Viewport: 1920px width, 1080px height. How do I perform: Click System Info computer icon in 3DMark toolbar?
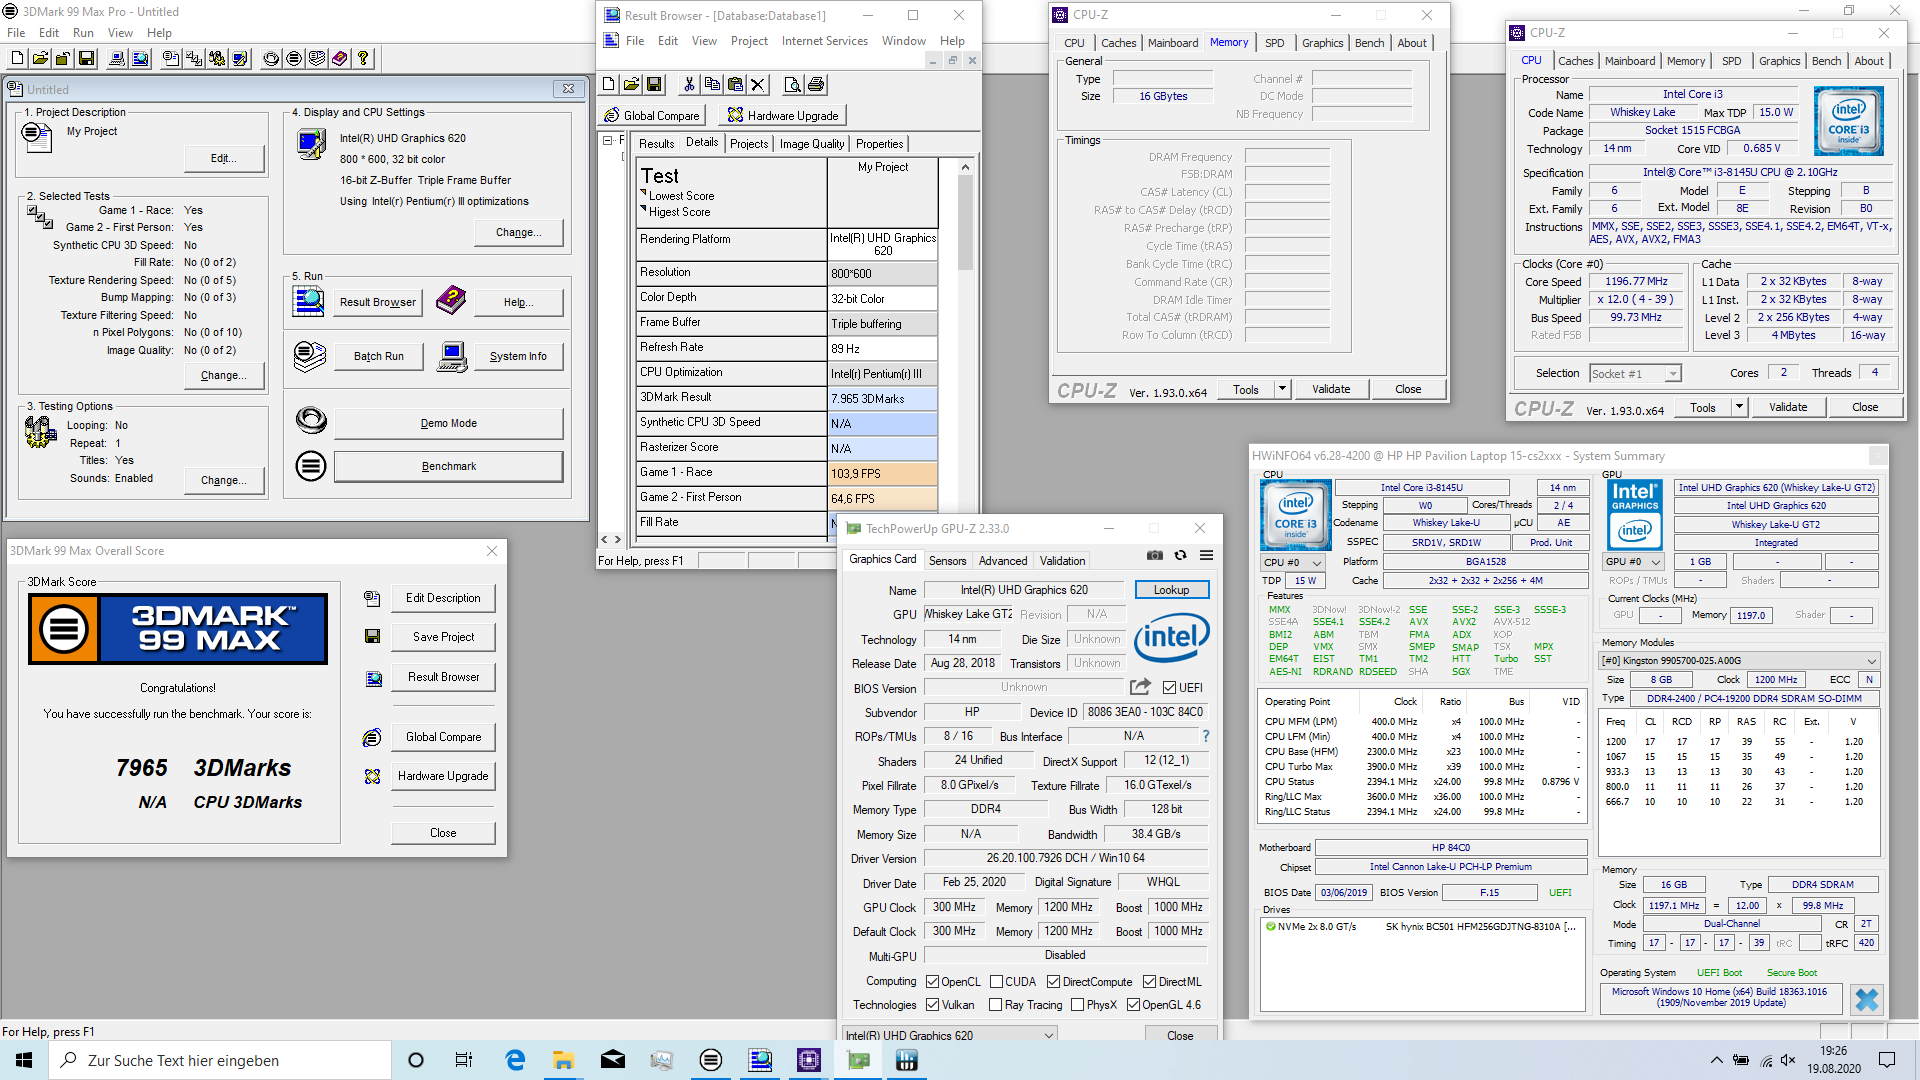tap(117, 59)
